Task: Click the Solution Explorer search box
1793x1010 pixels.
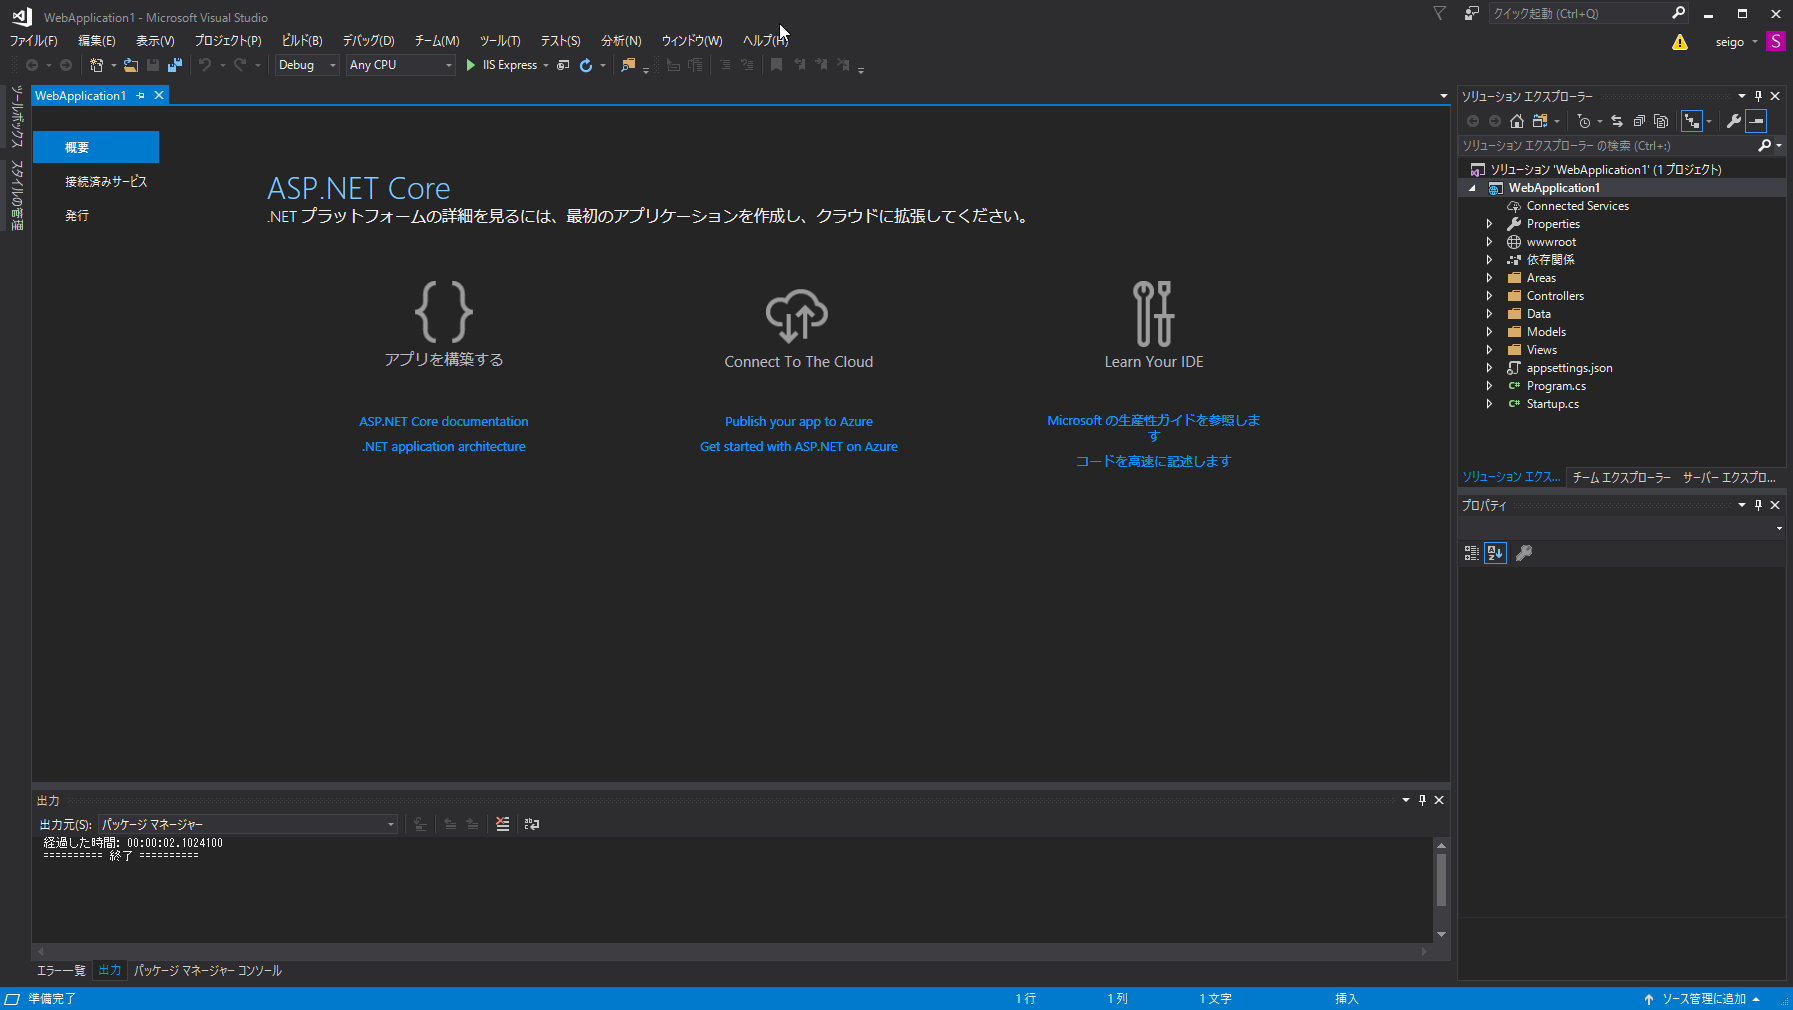Action: pyautogui.click(x=1600, y=145)
